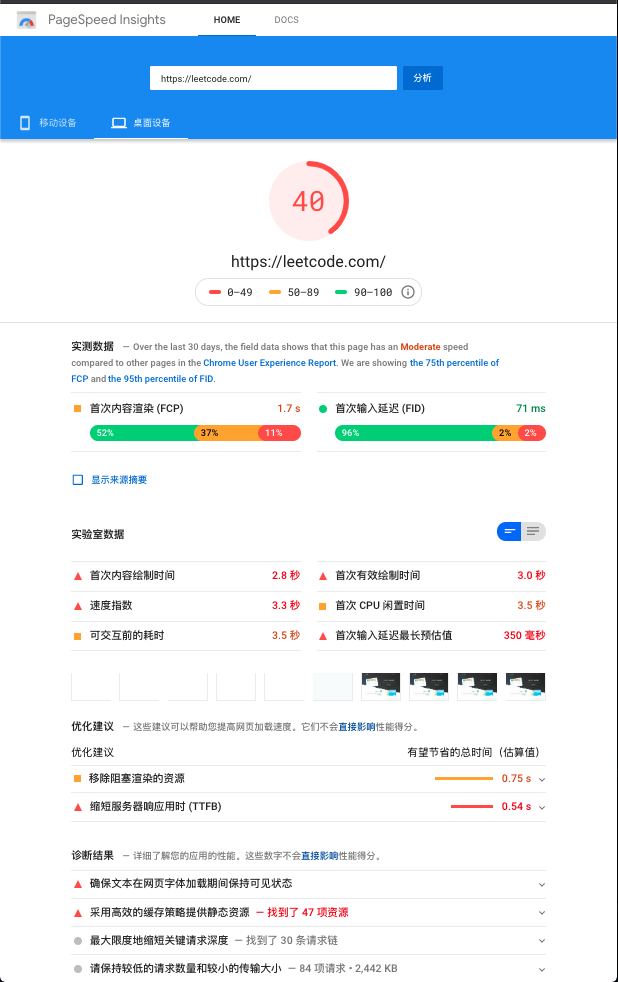
Task: Click red triangle beside 速度指数
Action: [x=78, y=606]
